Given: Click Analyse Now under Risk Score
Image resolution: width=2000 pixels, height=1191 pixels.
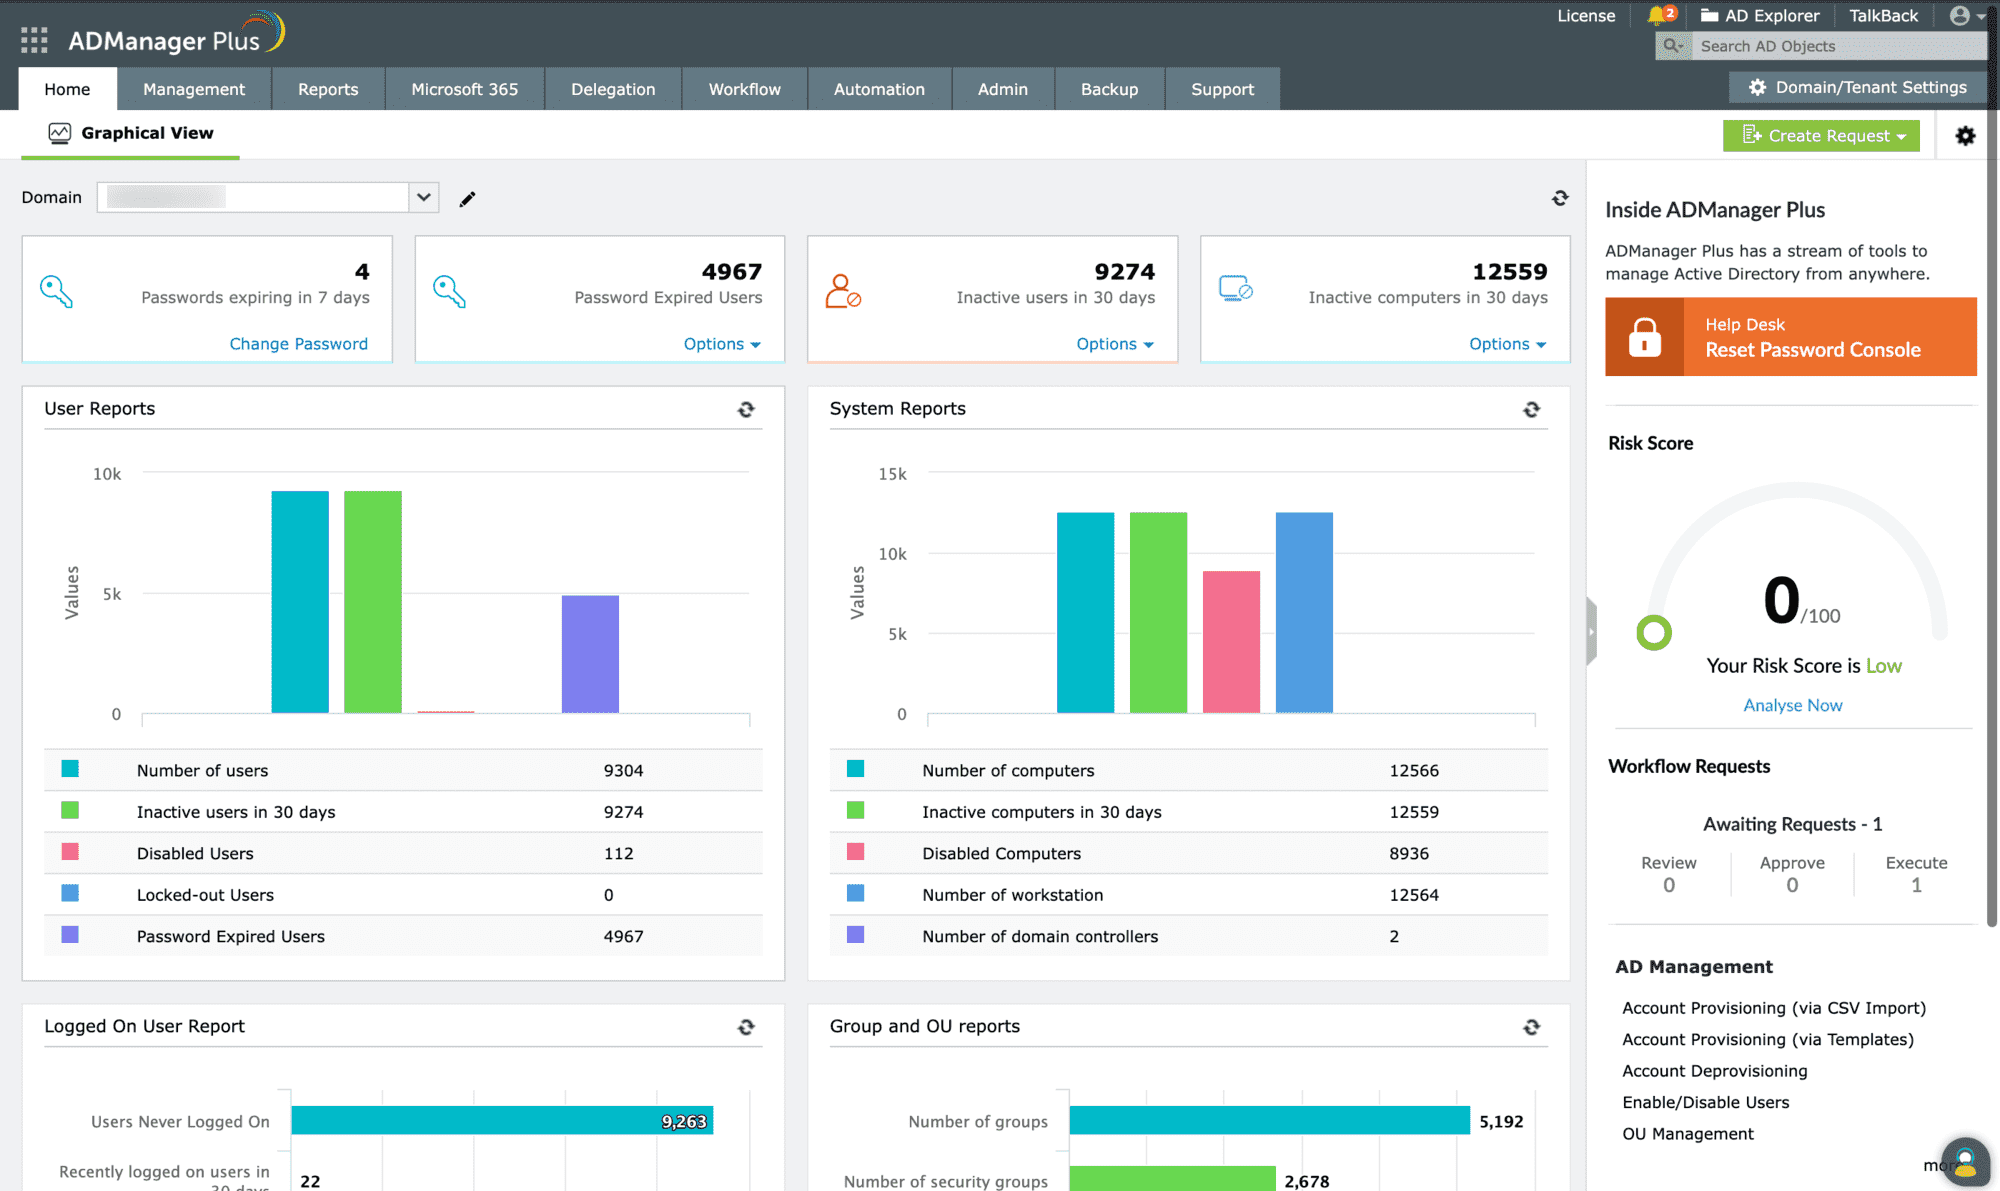Looking at the screenshot, I should pyautogui.click(x=1792, y=705).
